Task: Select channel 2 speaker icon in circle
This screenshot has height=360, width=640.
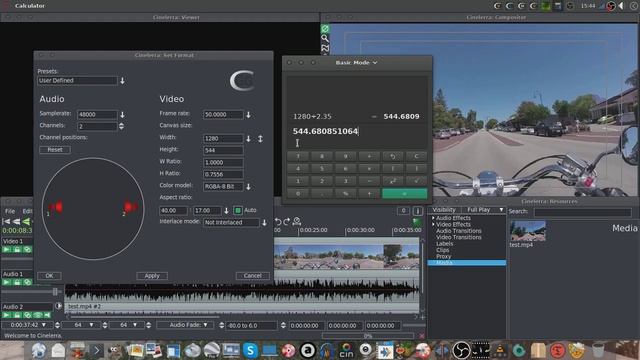Action: [130, 207]
